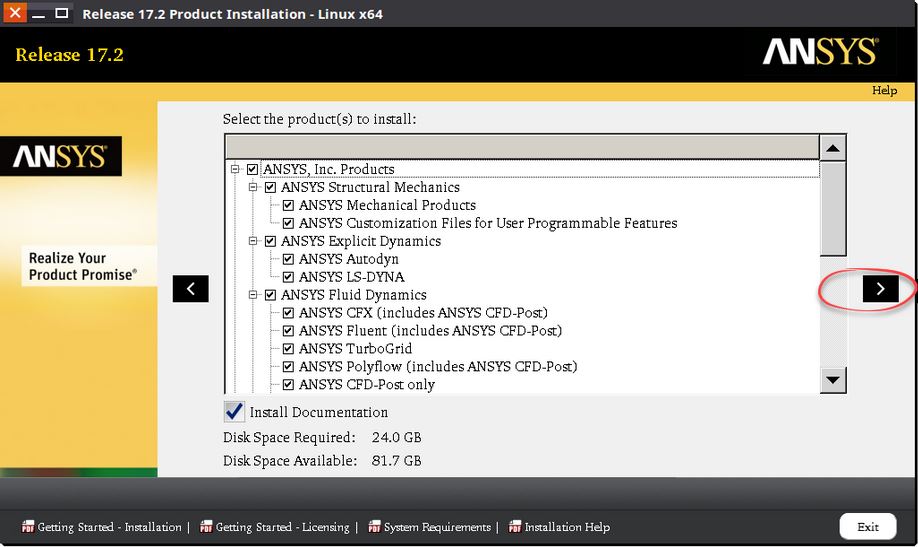
Task: Click the Install Documentation label
Action: click(x=318, y=412)
